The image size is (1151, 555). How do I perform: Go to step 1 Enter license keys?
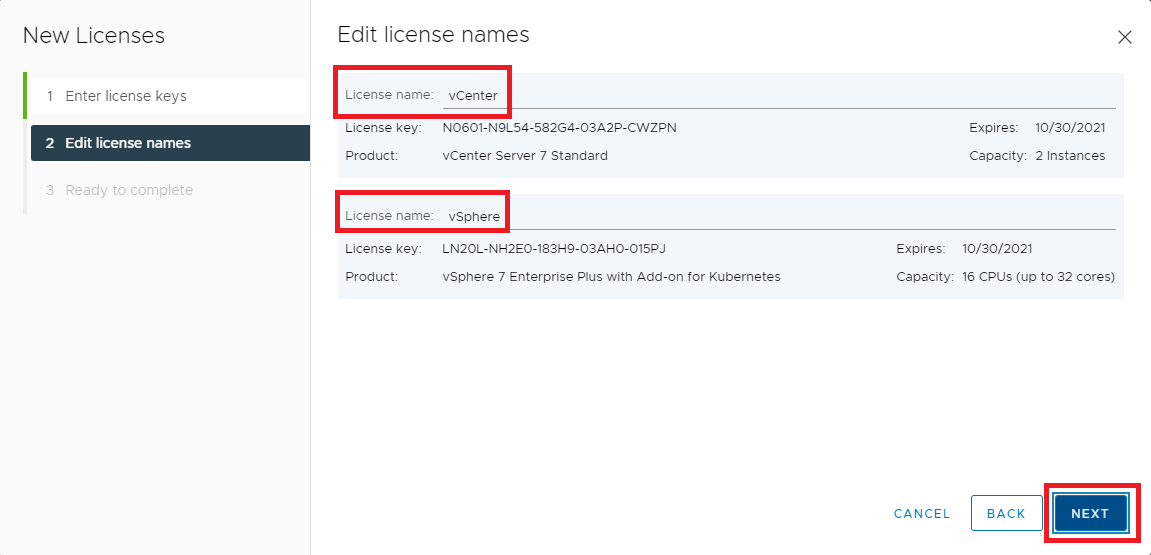pyautogui.click(x=125, y=97)
